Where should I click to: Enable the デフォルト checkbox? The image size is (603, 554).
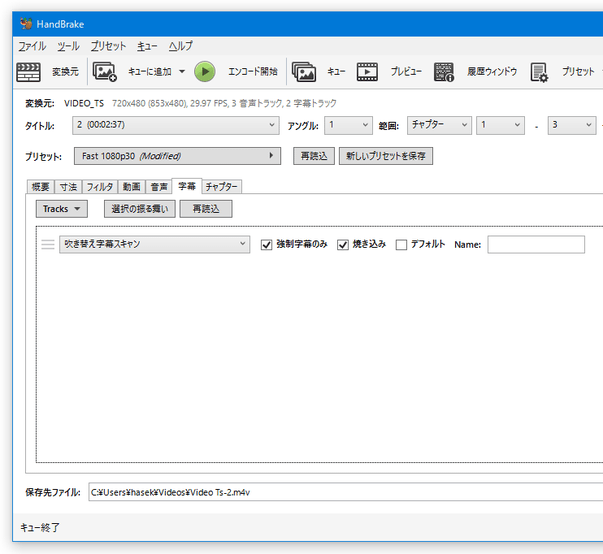(401, 245)
